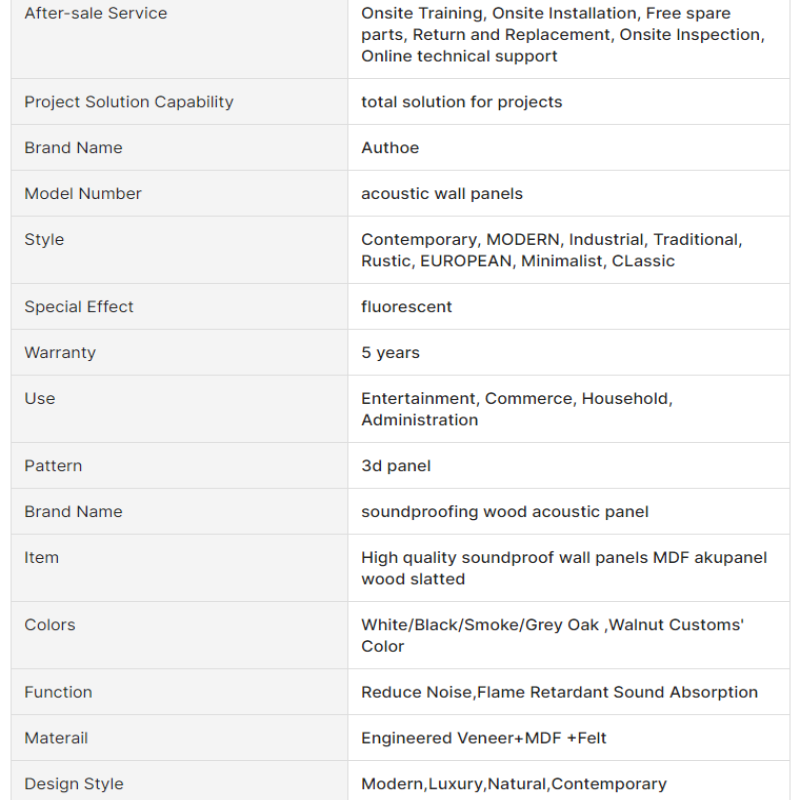
Task: Click the Warranty label
Action: tap(60, 353)
